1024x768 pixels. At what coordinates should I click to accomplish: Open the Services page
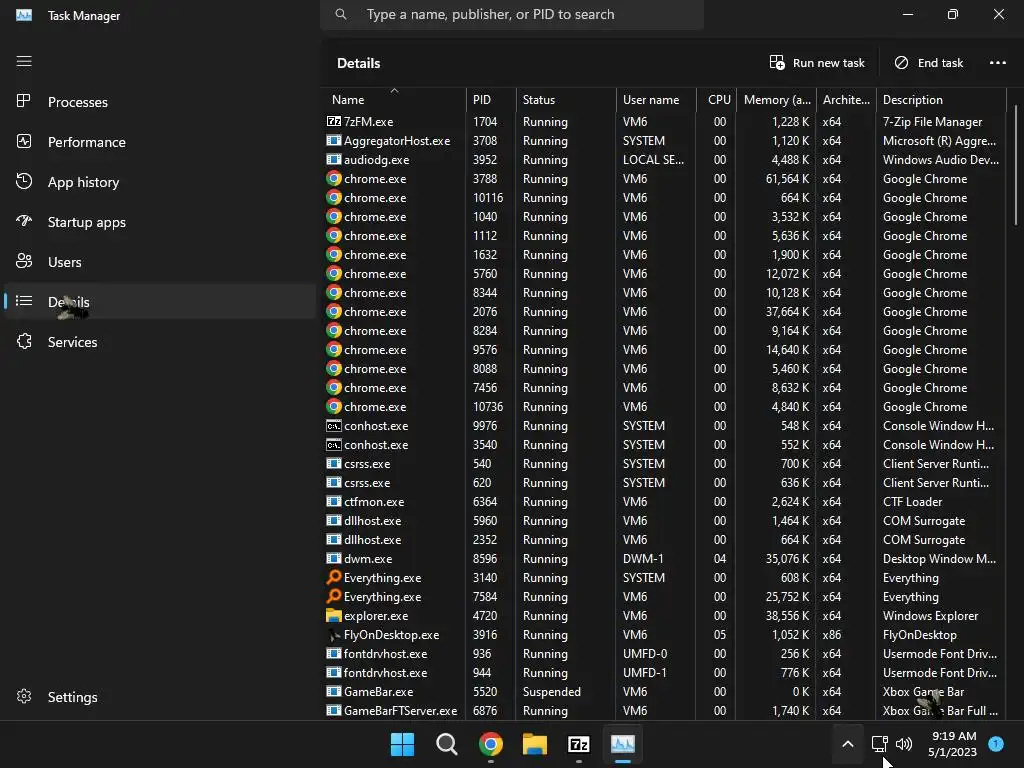coord(160,342)
